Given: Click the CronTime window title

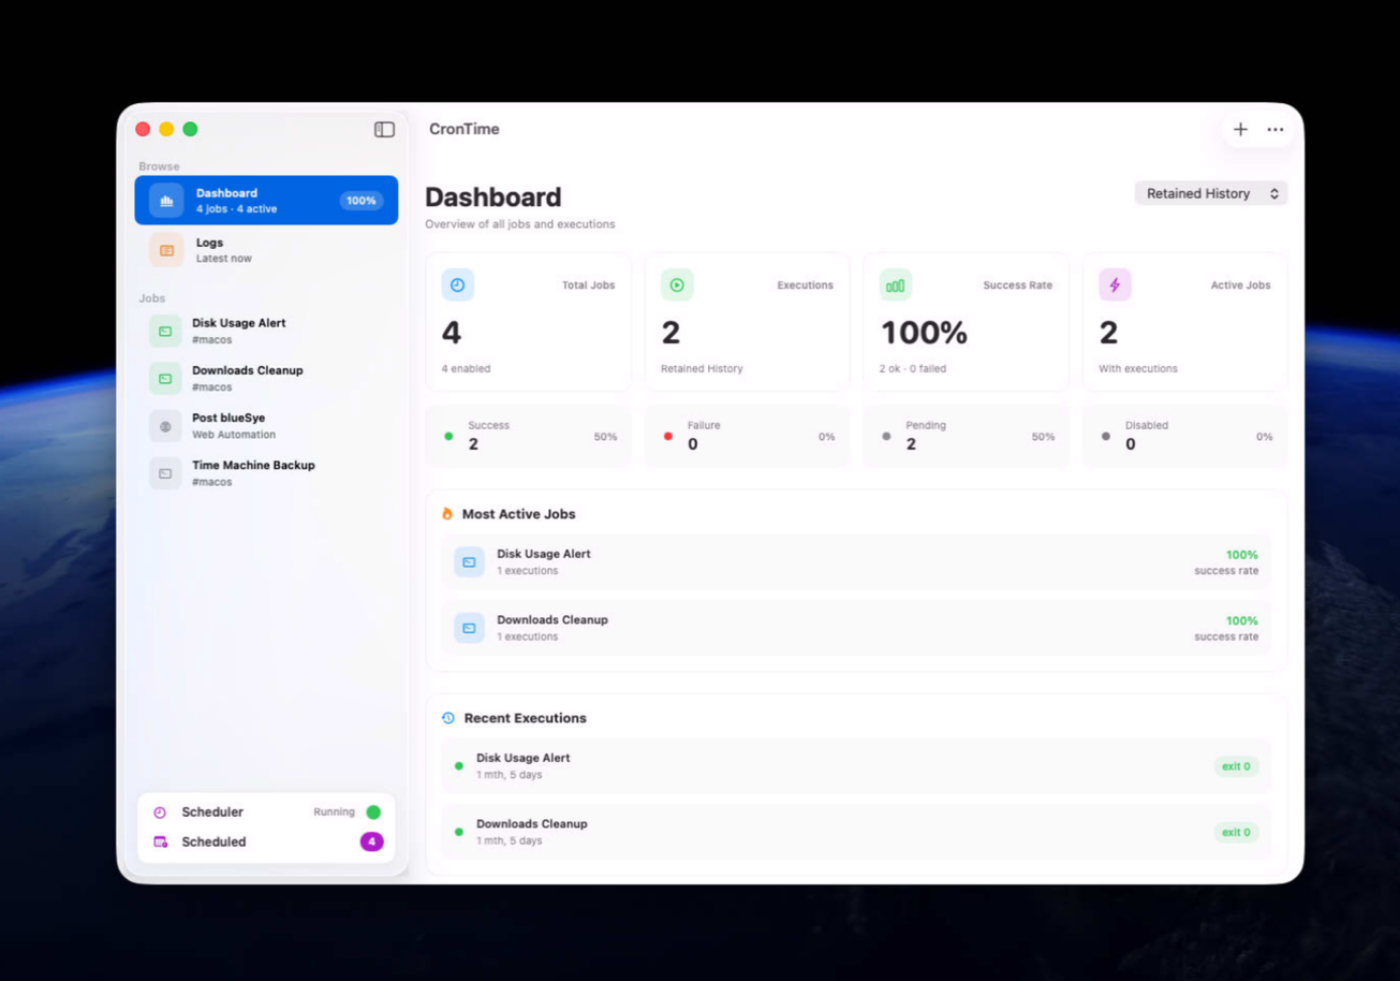Looking at the screenshot, I should tap(464, 129).
